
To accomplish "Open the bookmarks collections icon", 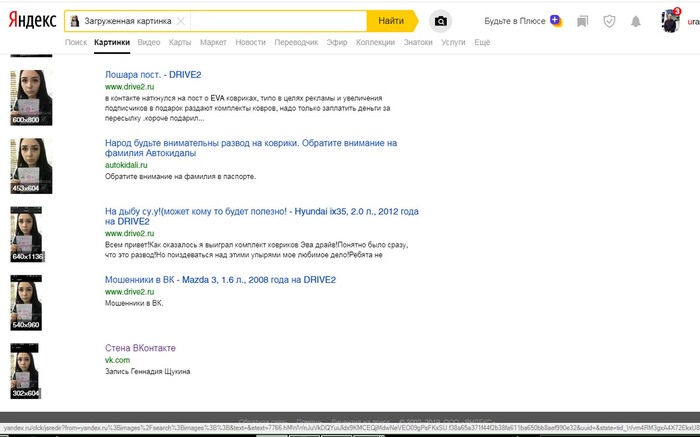I will pyautogui.click(x=582, y=21).
